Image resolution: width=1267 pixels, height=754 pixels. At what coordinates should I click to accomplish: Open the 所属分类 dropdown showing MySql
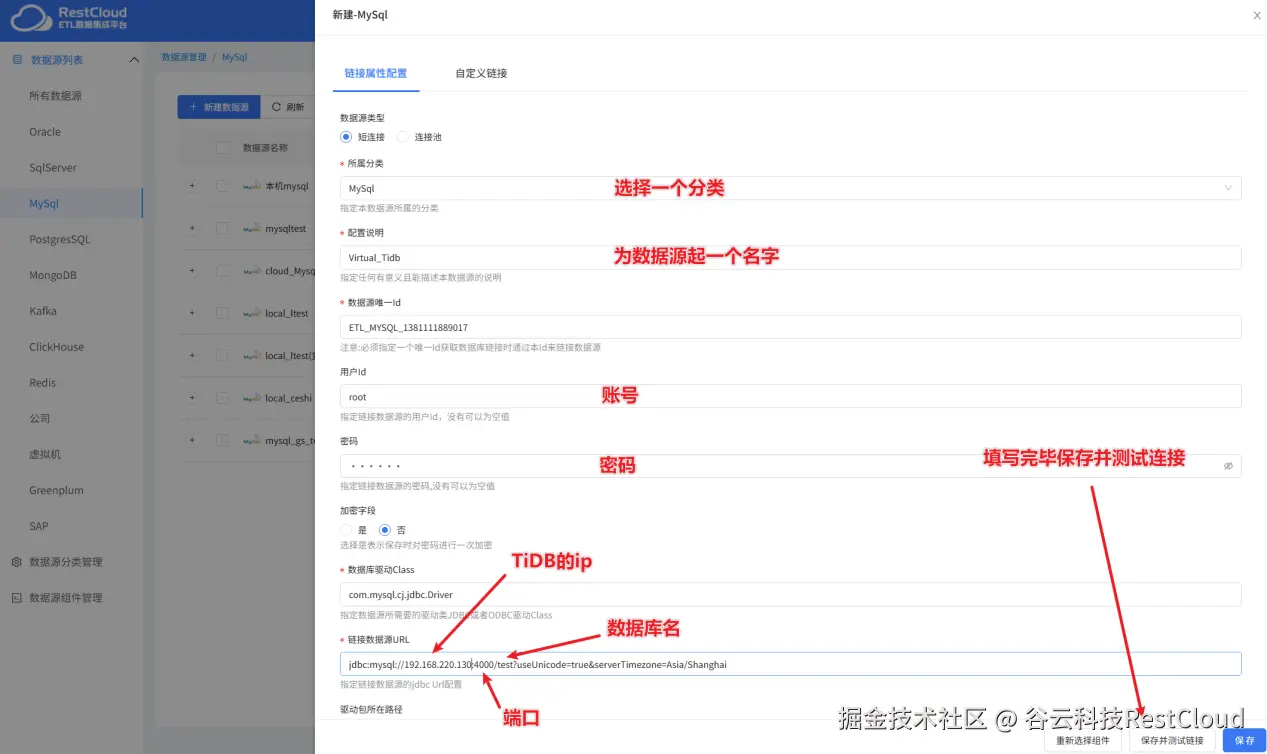[x=791, y=188]
